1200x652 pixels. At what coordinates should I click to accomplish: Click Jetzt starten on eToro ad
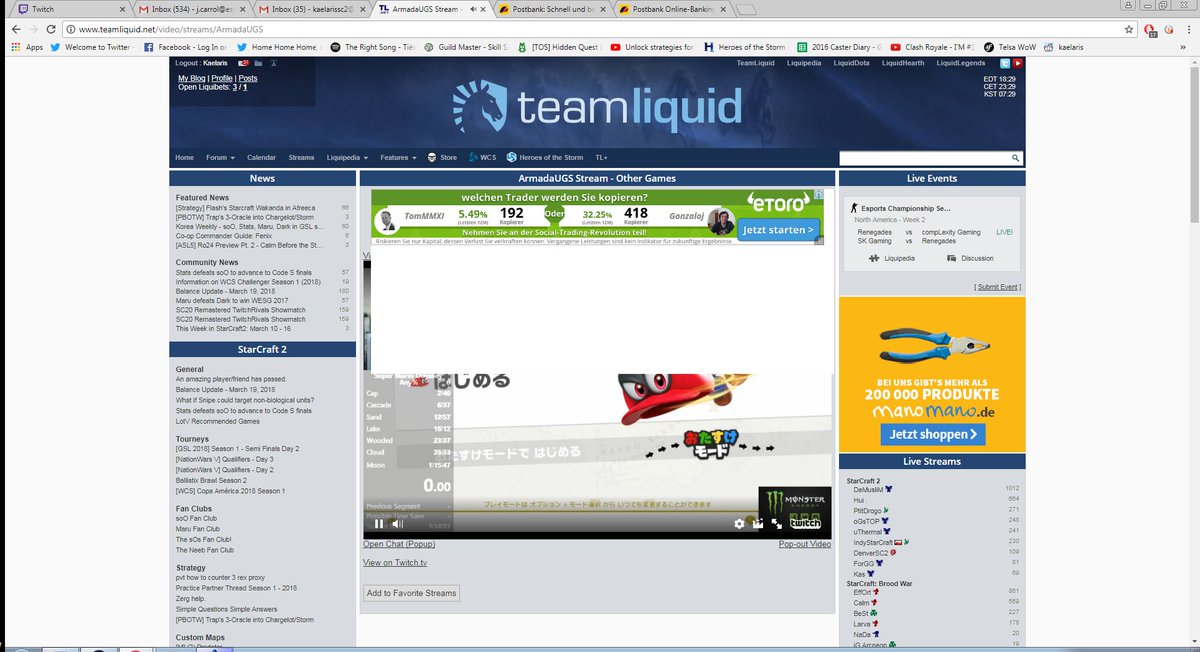779,230
